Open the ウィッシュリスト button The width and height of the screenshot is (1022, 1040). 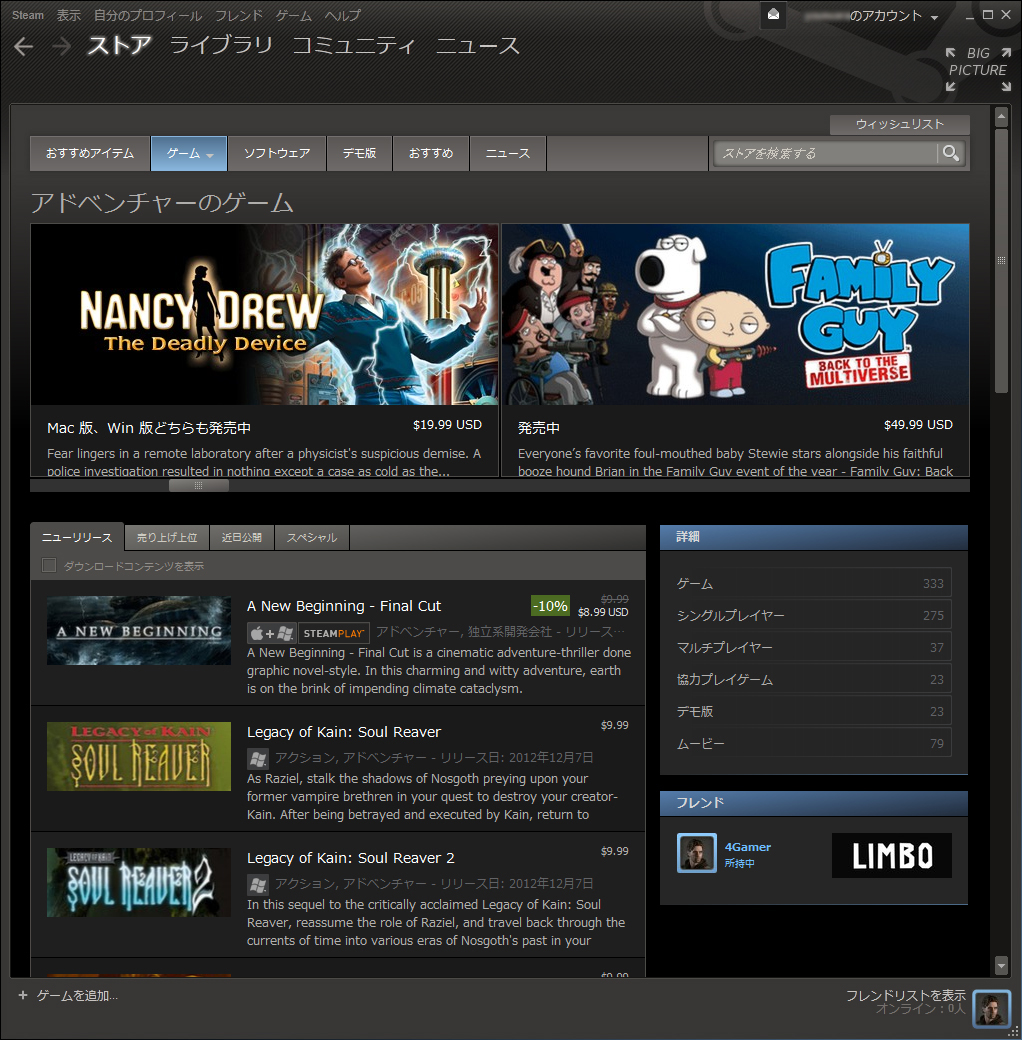tap(899, 124)
